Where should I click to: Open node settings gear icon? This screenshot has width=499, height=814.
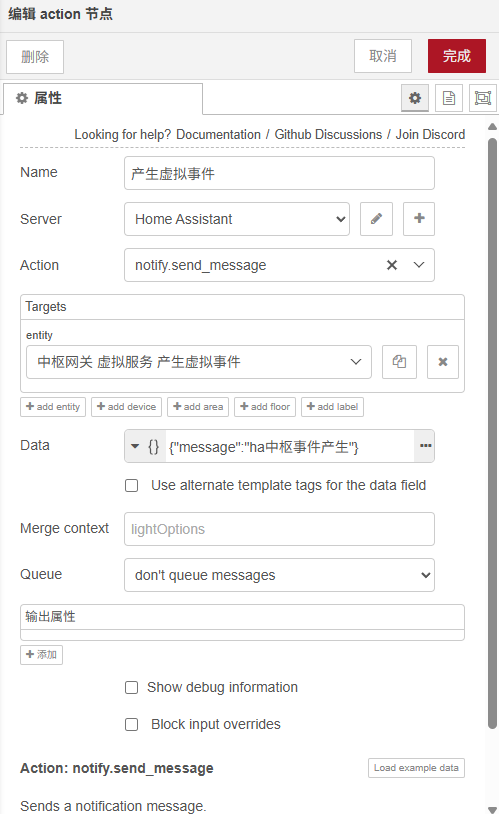tap(415, 98)
